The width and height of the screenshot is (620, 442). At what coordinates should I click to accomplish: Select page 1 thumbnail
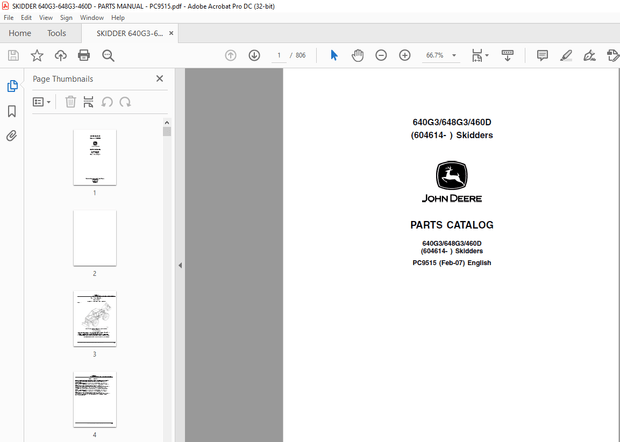[95, 157]
